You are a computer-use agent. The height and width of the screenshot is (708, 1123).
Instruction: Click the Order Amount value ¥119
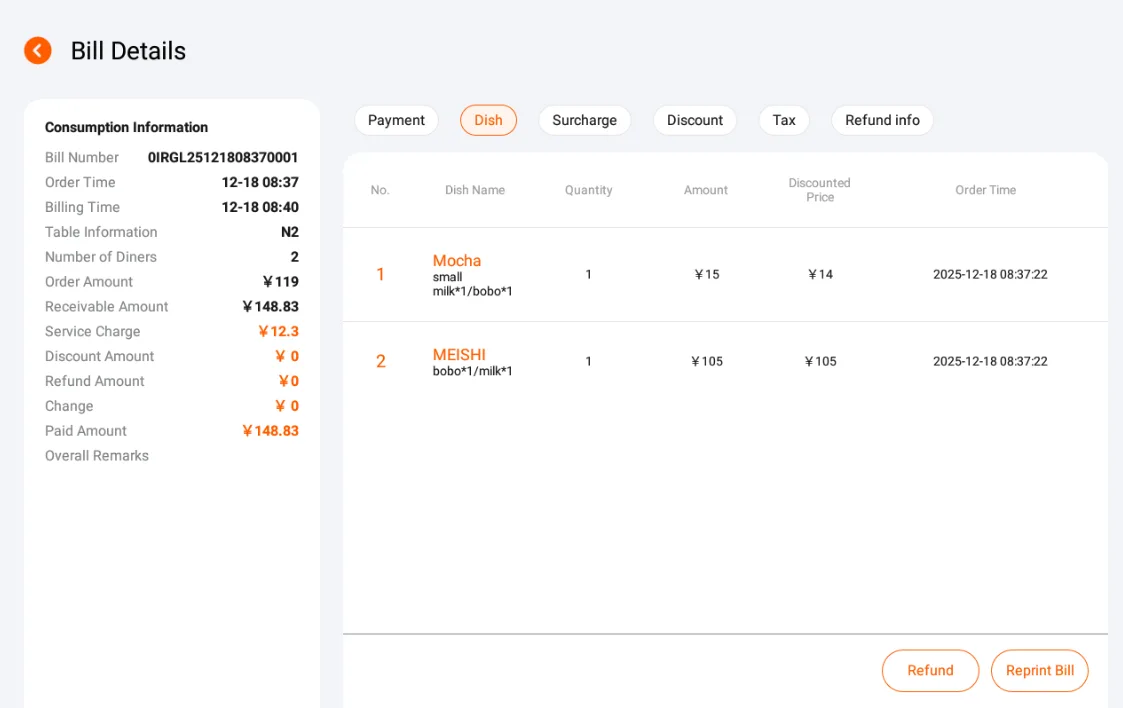(281, 281)
